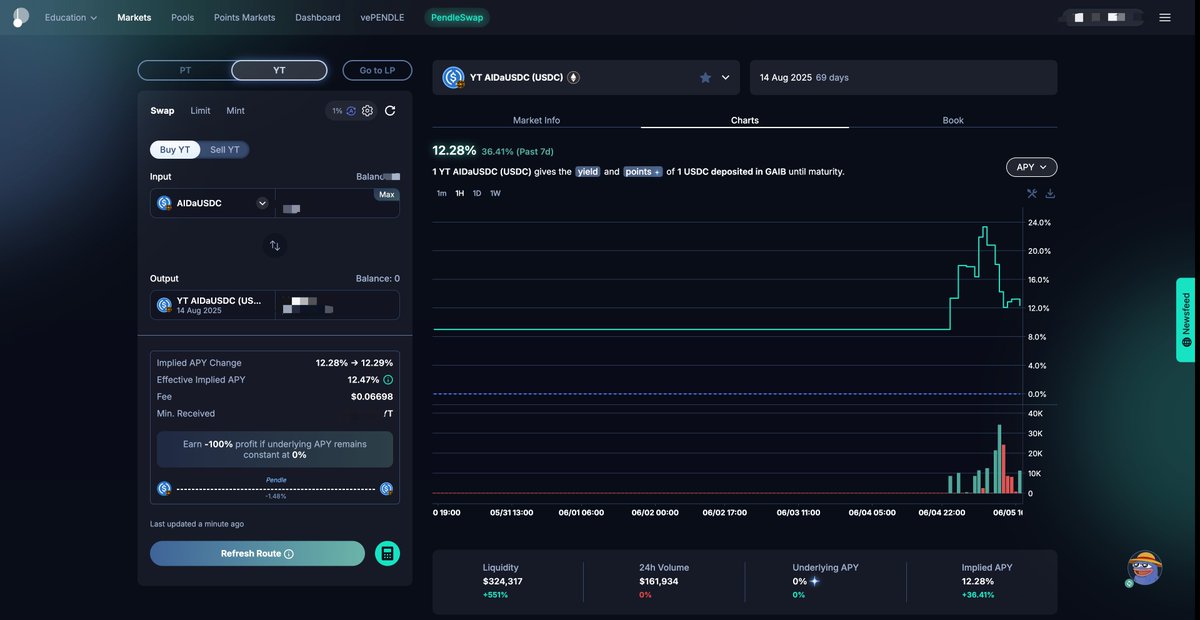Open the slippage settings gear
Screen dimensions: 1200x620
click(x=367, y=111)
